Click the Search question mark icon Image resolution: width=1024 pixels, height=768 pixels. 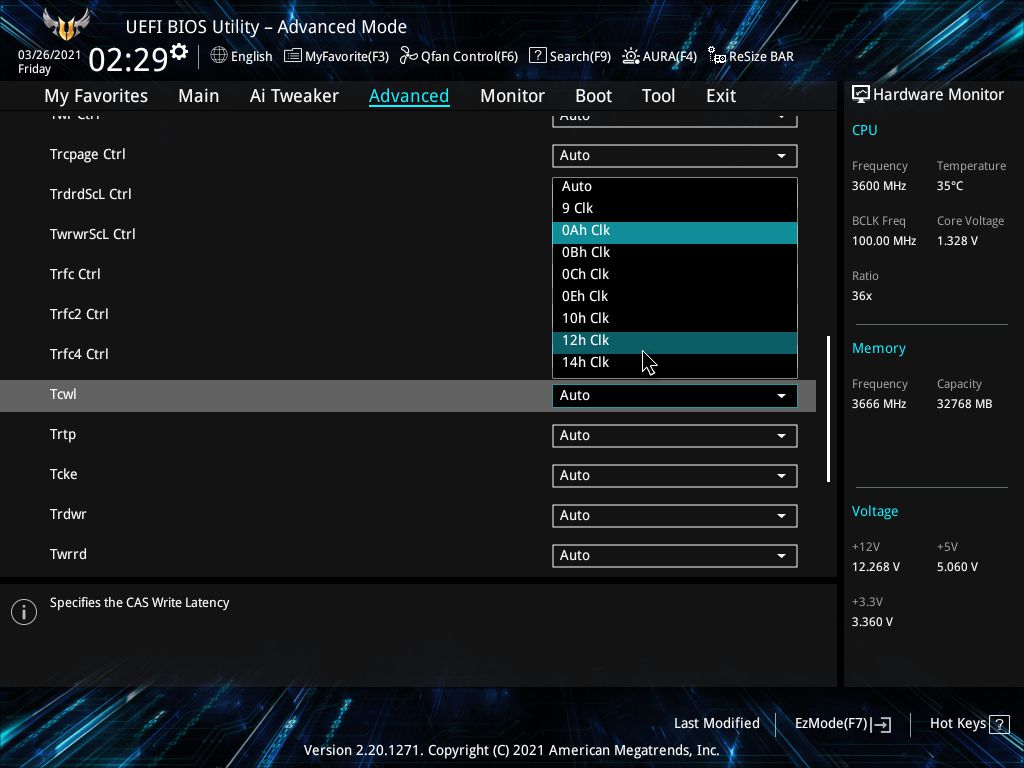(537, 56)
